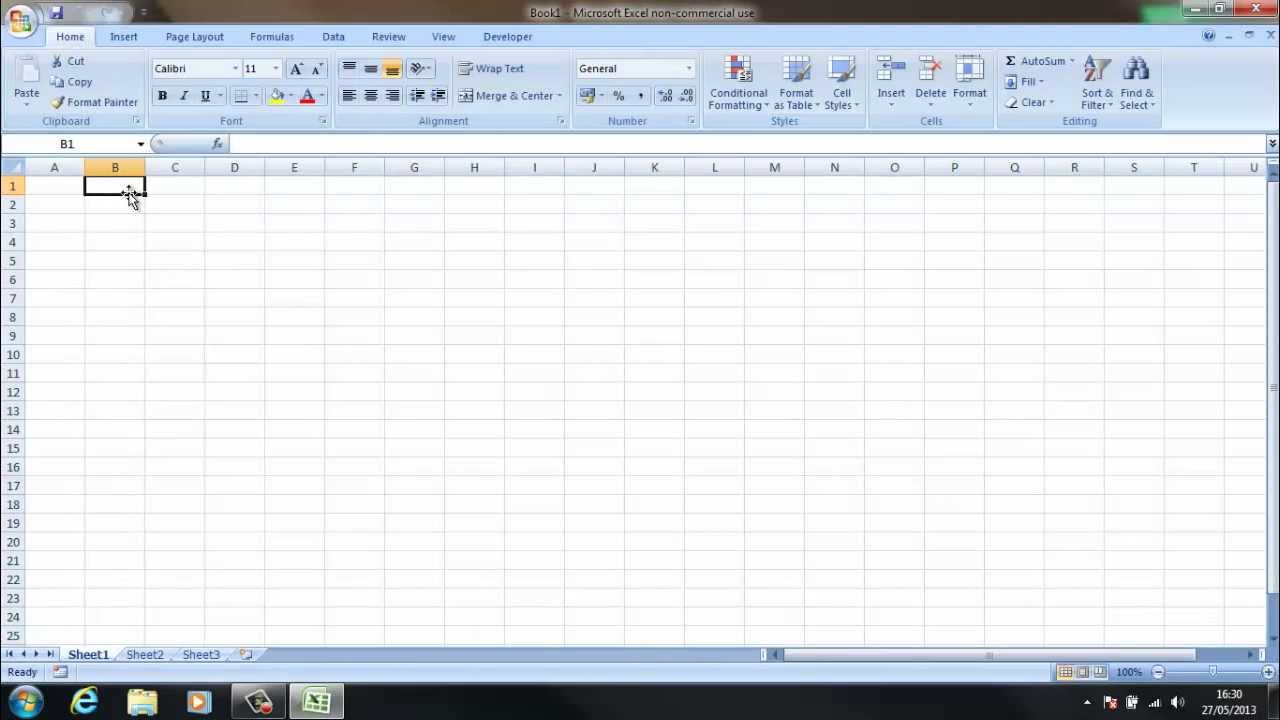Open the General number format dropdown

pyautogui.click(x=689, y=69)
